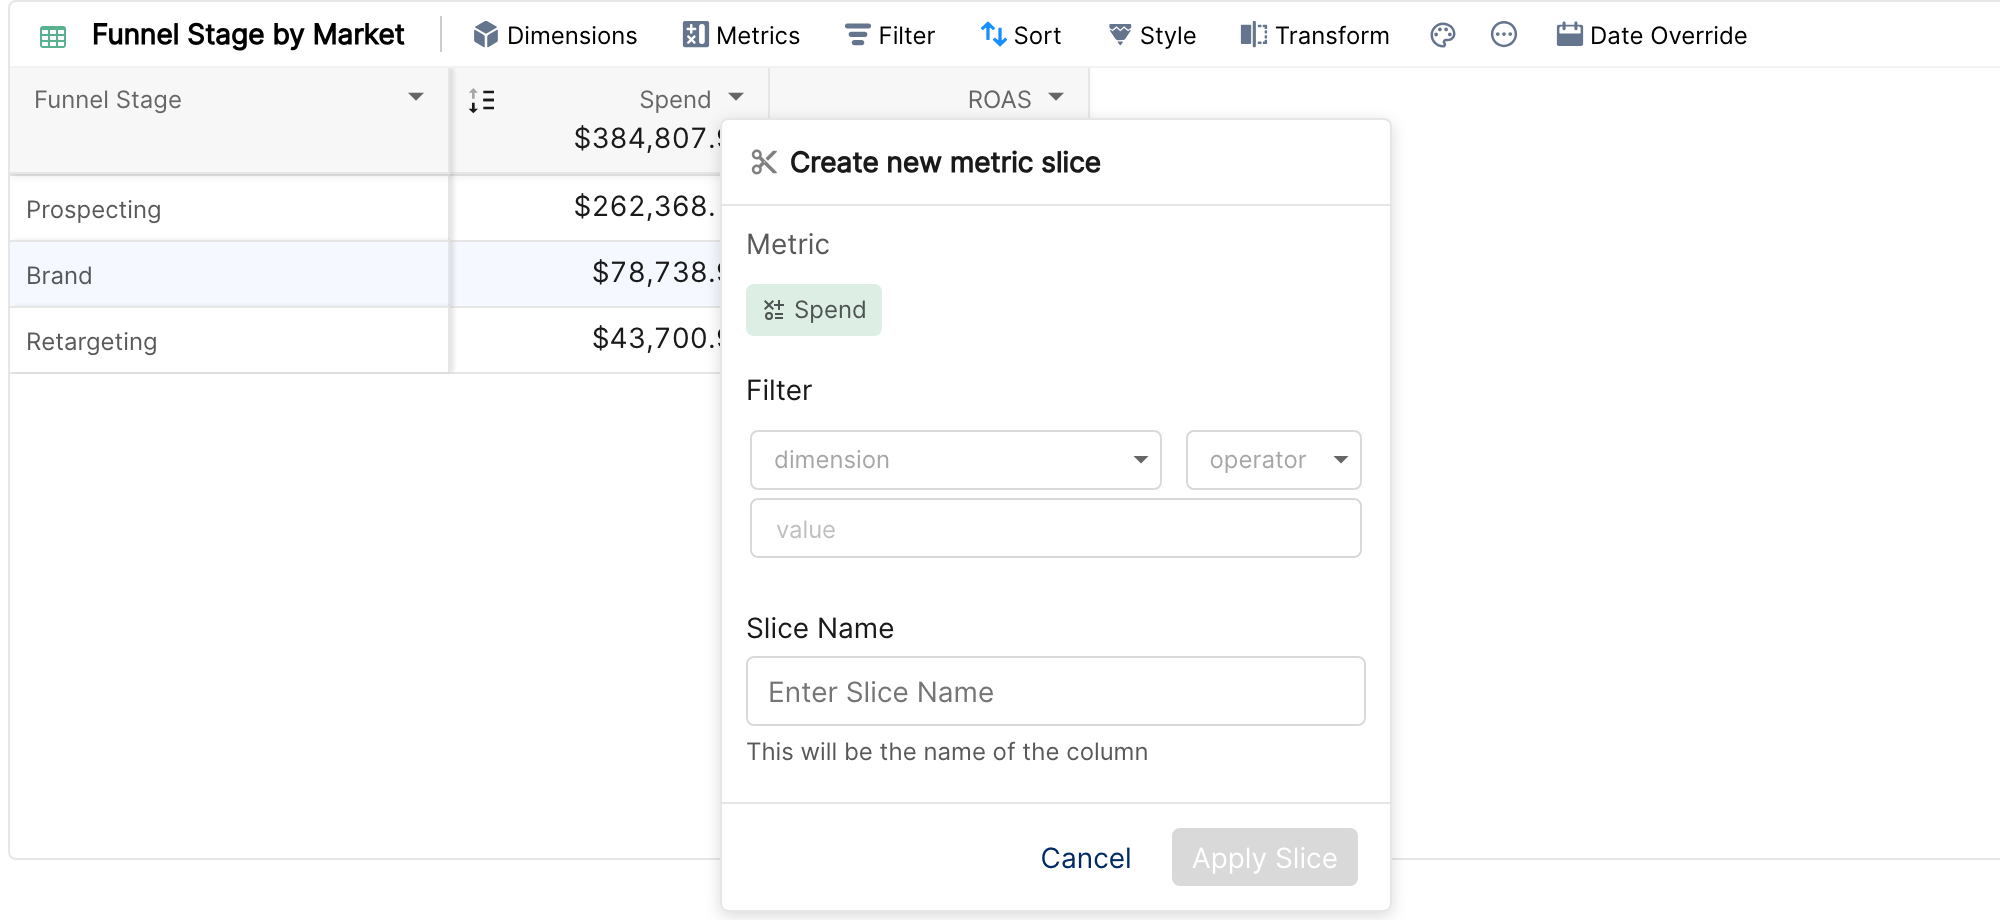Open the dimension filter dropdown
Viewport: 2000px width, 920px height.
click(x=956, y=460)
